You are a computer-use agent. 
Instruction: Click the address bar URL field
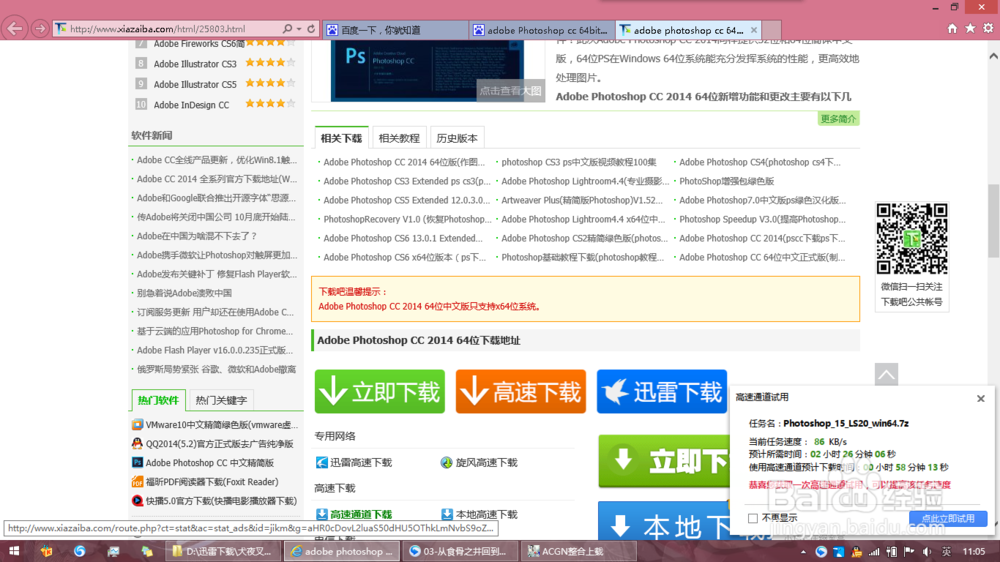(172, 29)
